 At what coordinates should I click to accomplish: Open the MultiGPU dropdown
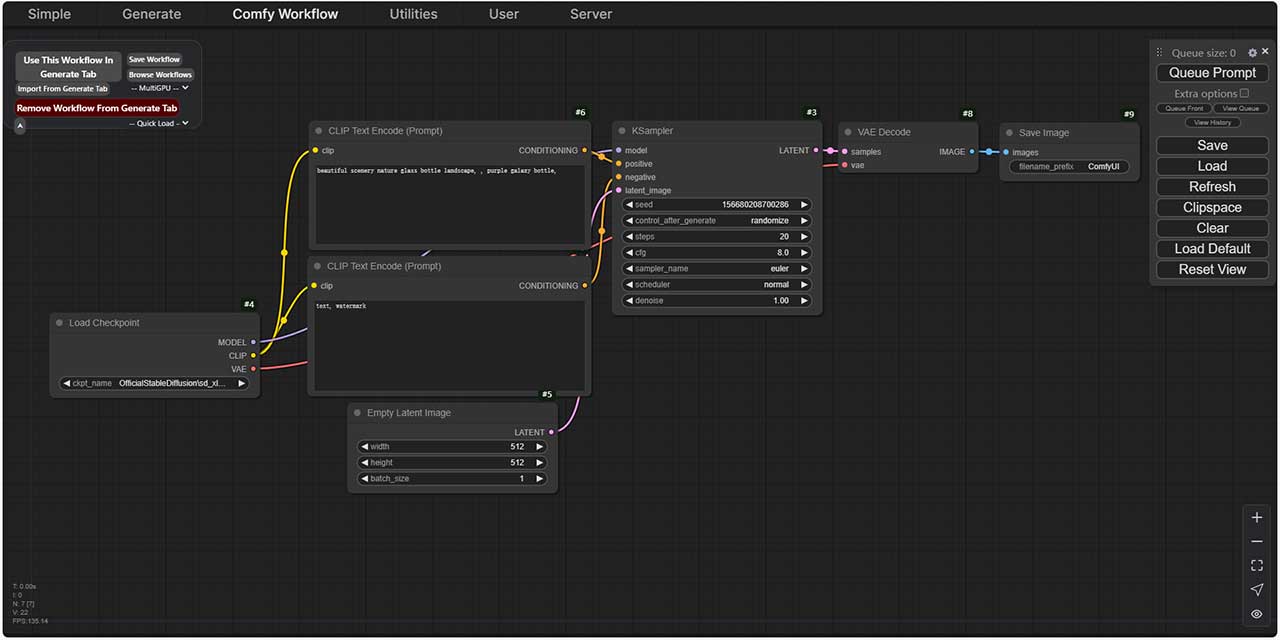click(160, 89)
